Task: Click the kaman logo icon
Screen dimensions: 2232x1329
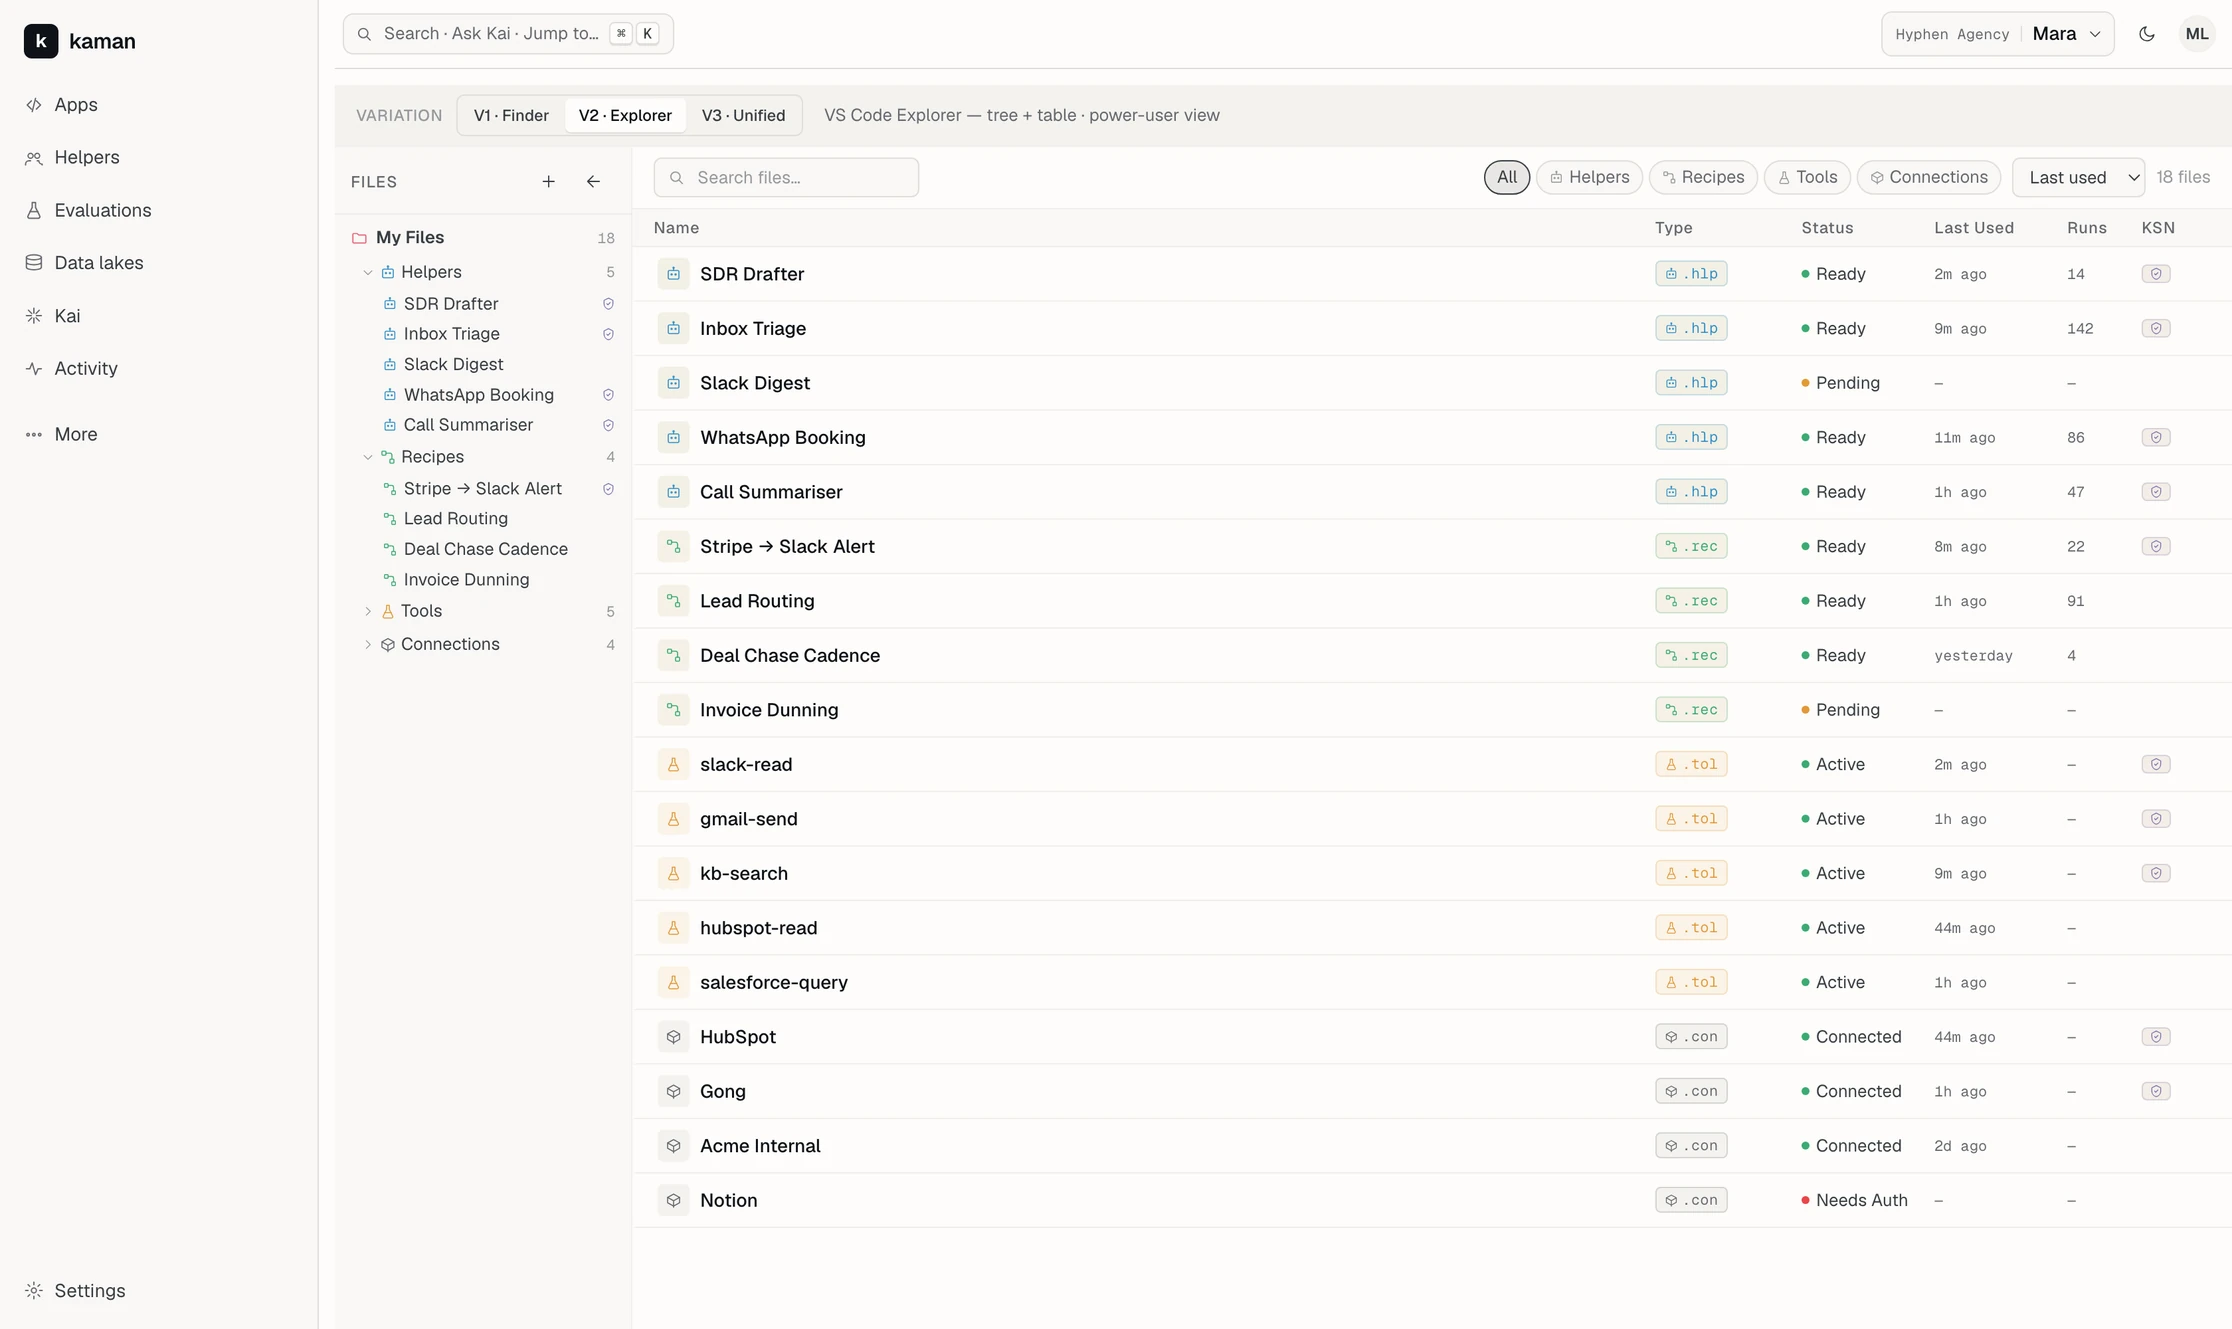Action: click(x=41, y=41)
